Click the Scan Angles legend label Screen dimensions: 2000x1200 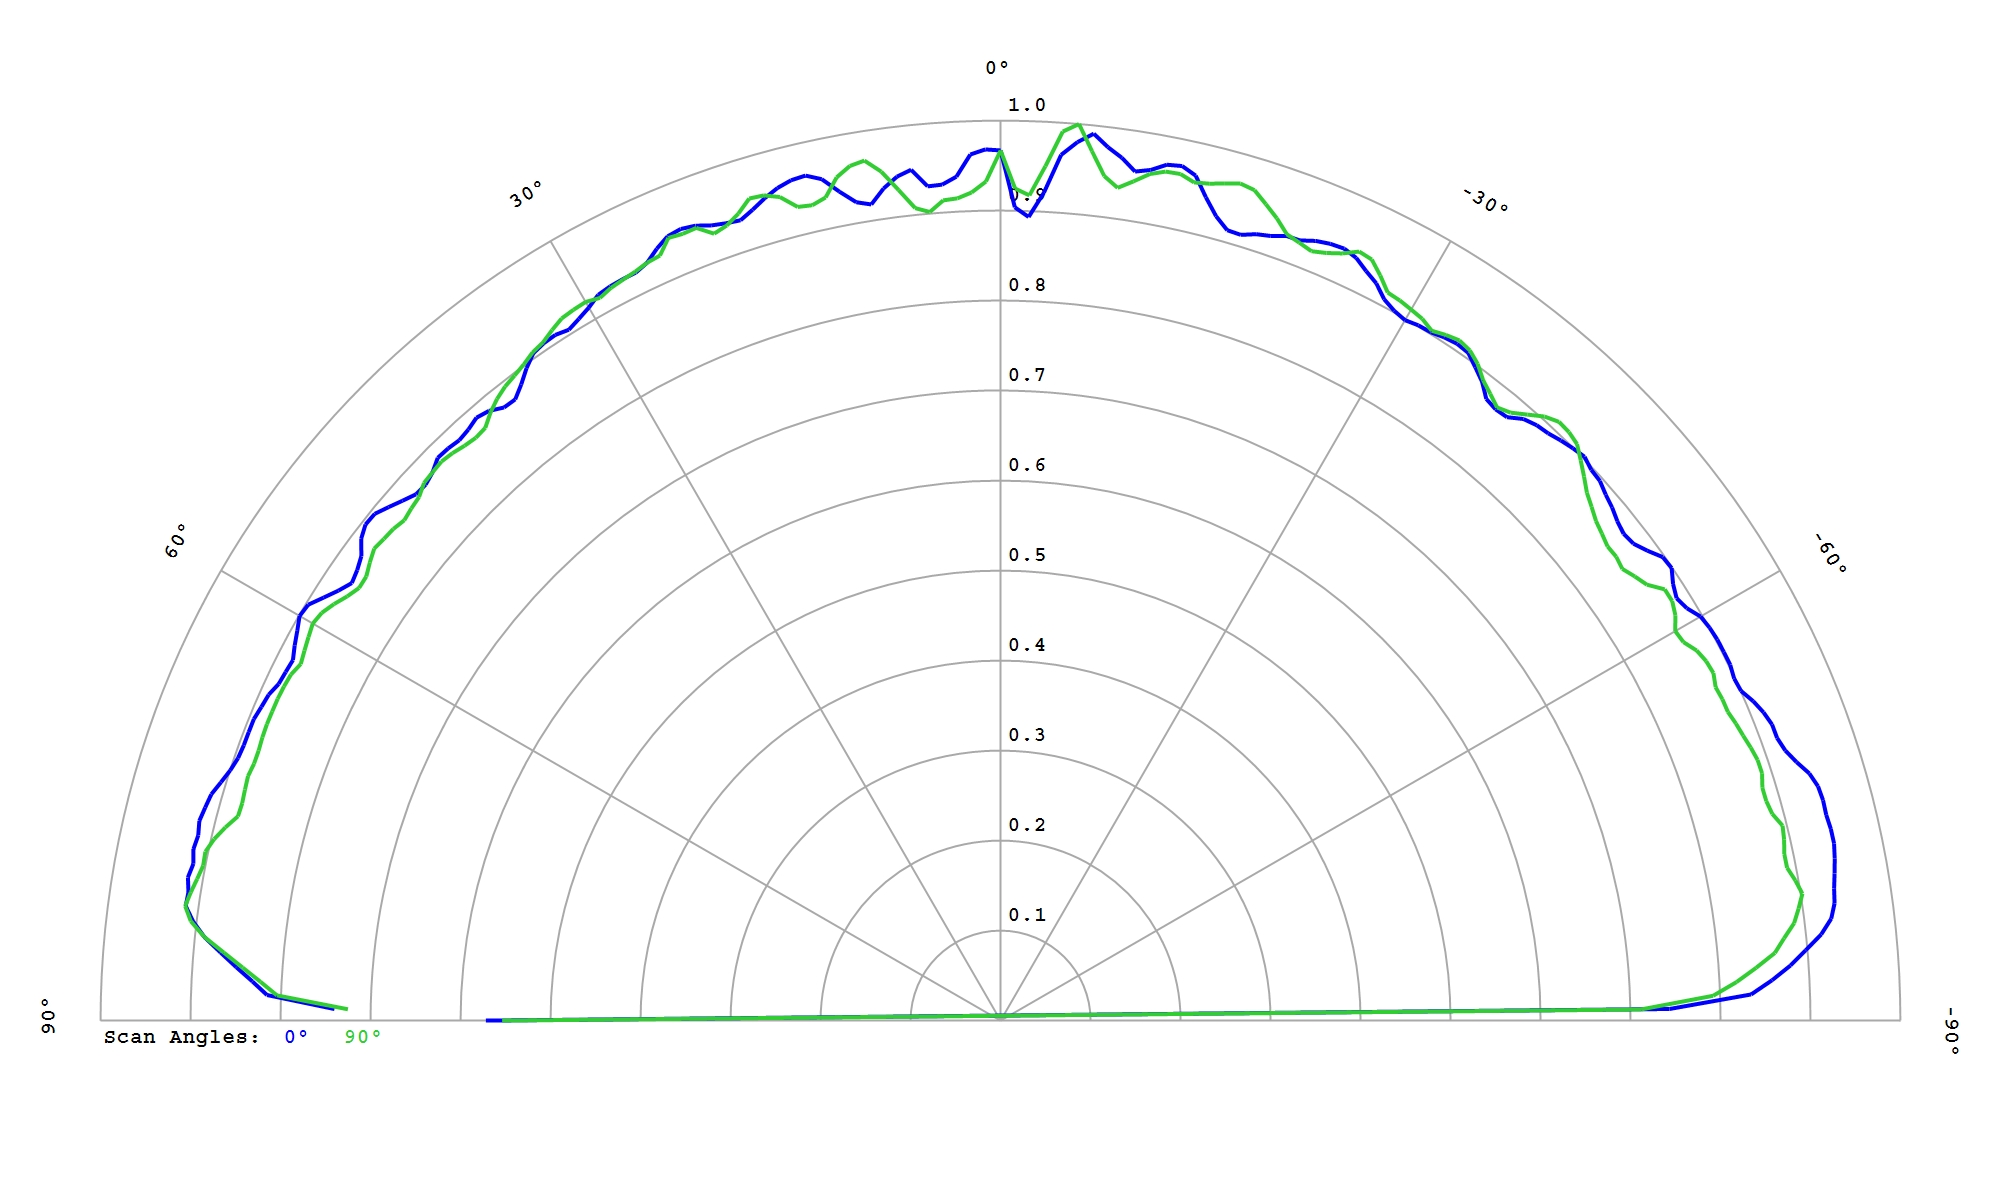[182, 1037]
